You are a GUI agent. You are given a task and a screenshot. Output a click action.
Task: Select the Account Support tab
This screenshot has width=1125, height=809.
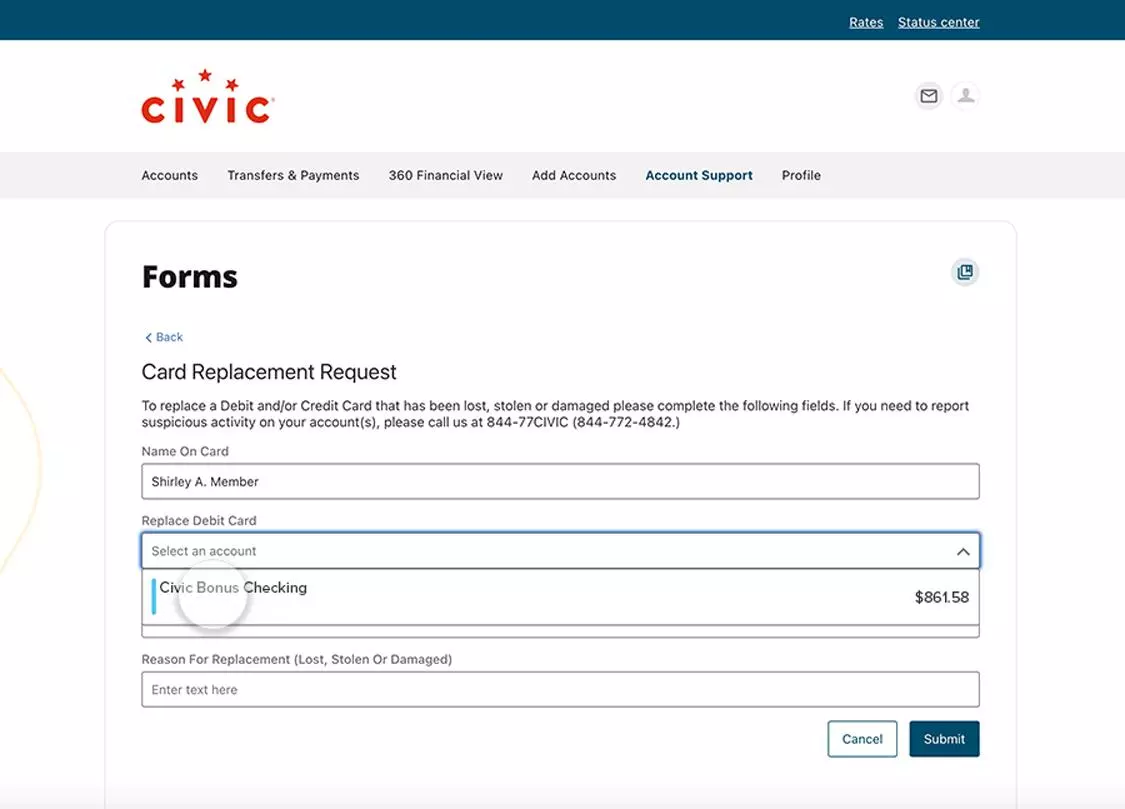pos(699,175)
